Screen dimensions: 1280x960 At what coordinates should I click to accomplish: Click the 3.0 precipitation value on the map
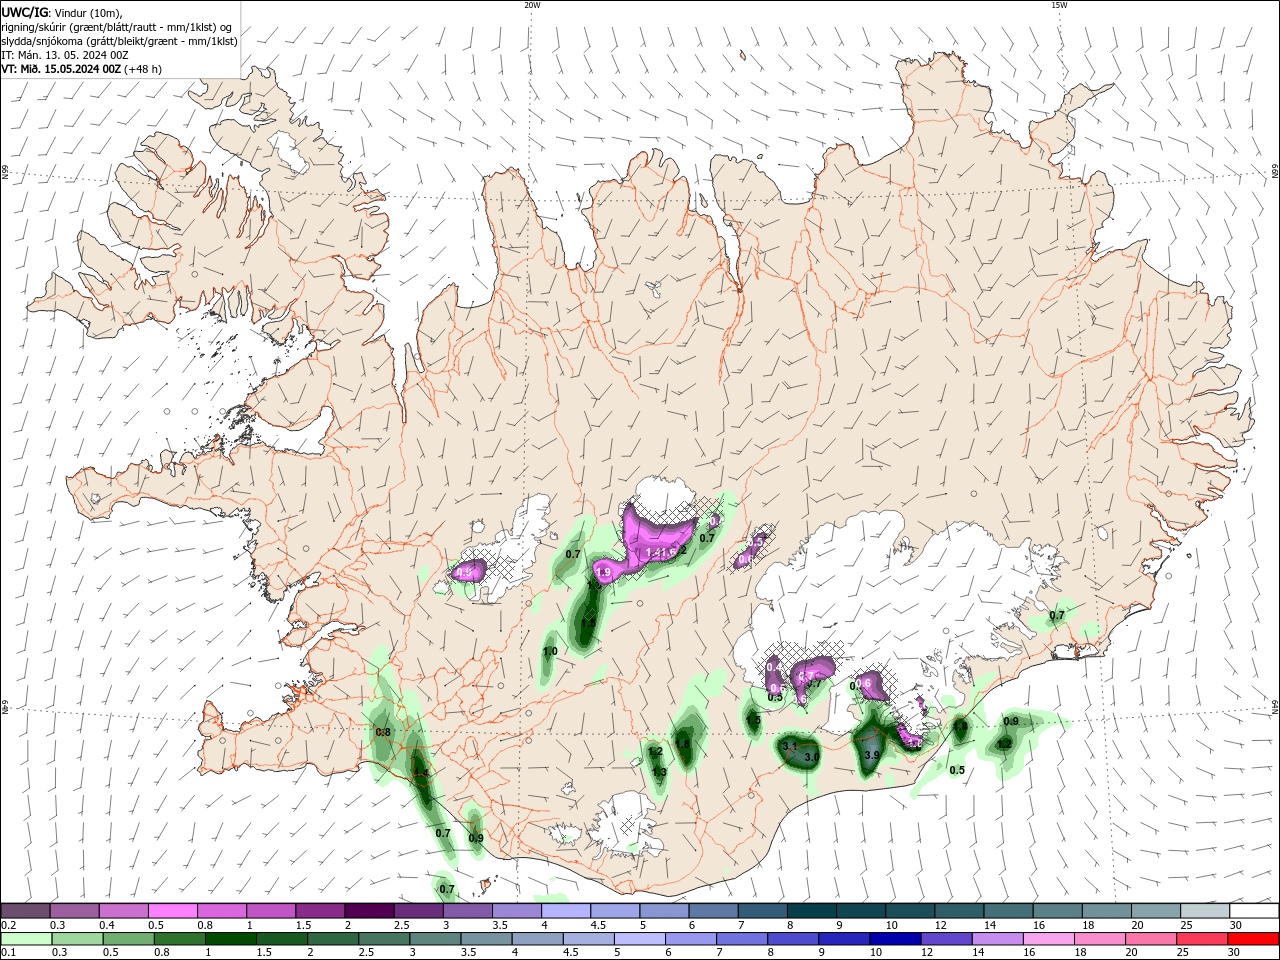[812, 758]
